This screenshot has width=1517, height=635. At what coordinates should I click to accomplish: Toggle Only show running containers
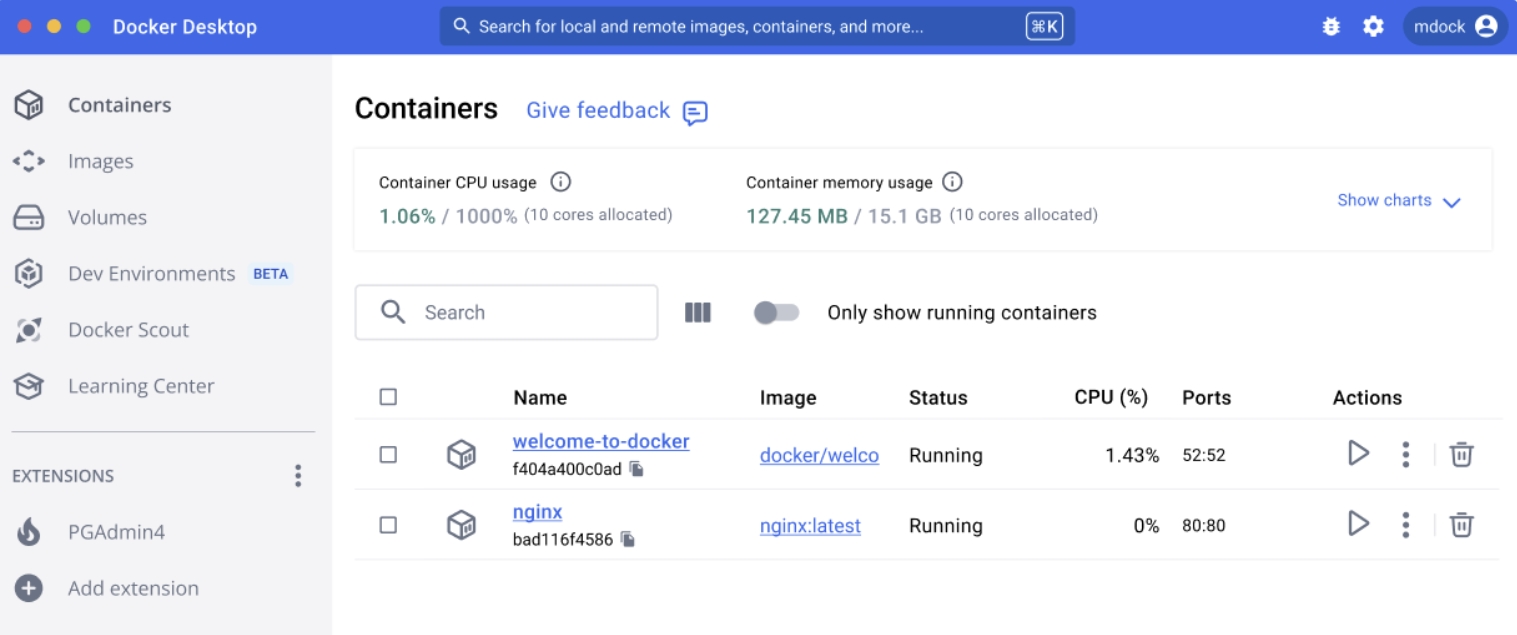click(776, 313)
